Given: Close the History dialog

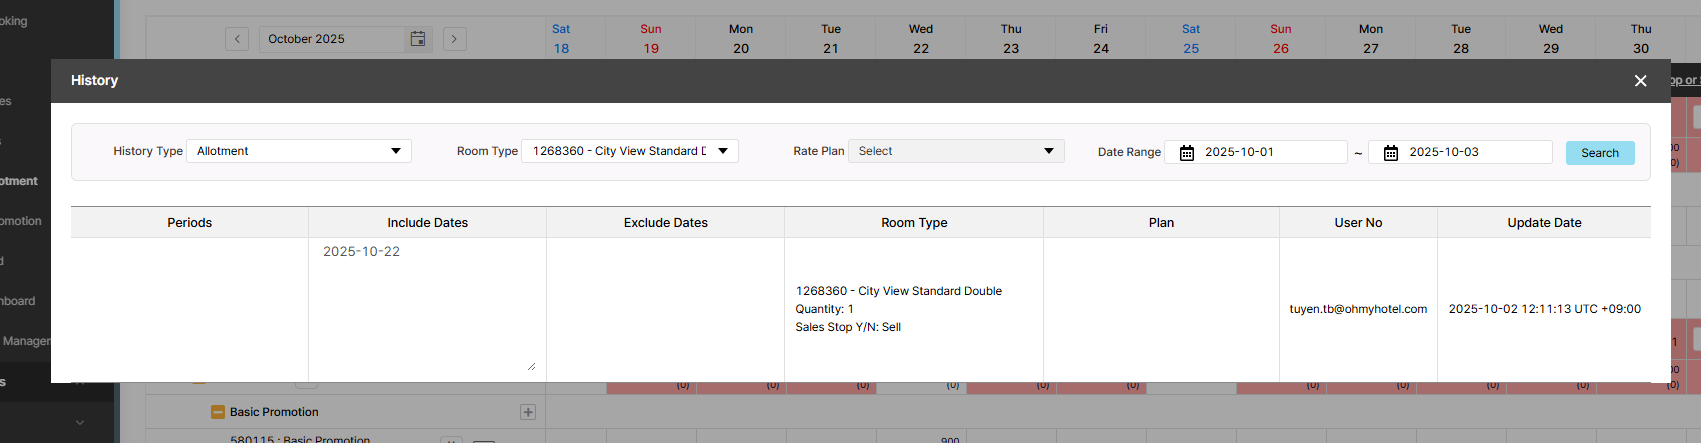Looking at the screenshot, I should click(x=1640, y=81).
